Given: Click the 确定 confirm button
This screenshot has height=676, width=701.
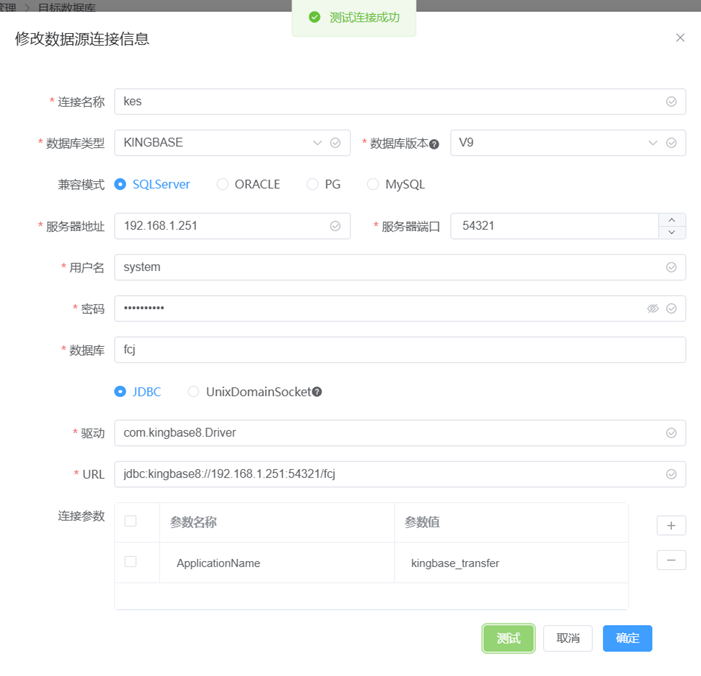Looking at the screenshot, I should [x=627, y=638].
